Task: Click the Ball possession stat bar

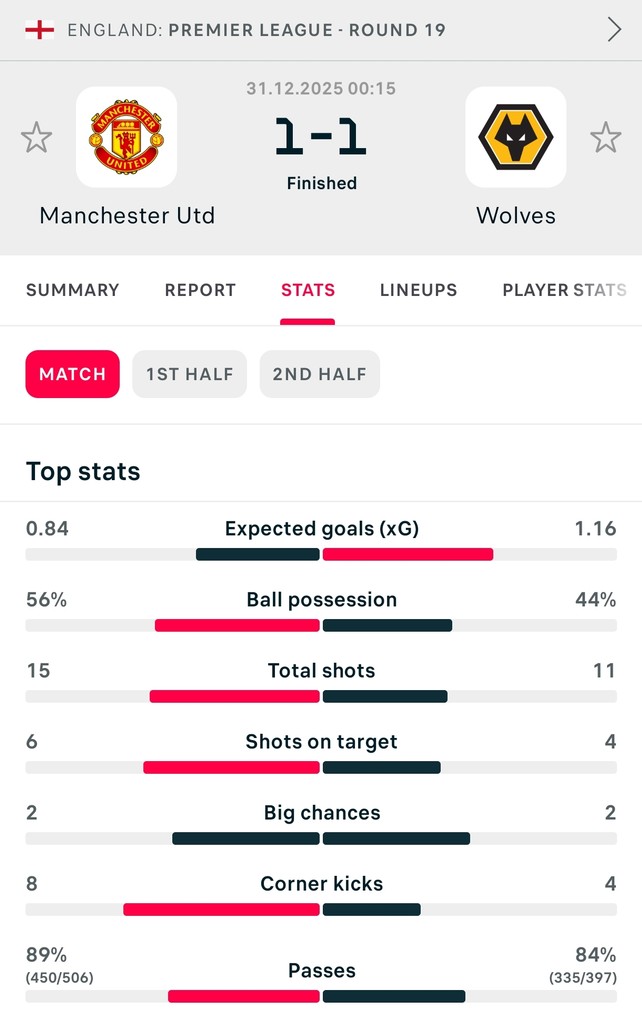Action: [321, 625]
